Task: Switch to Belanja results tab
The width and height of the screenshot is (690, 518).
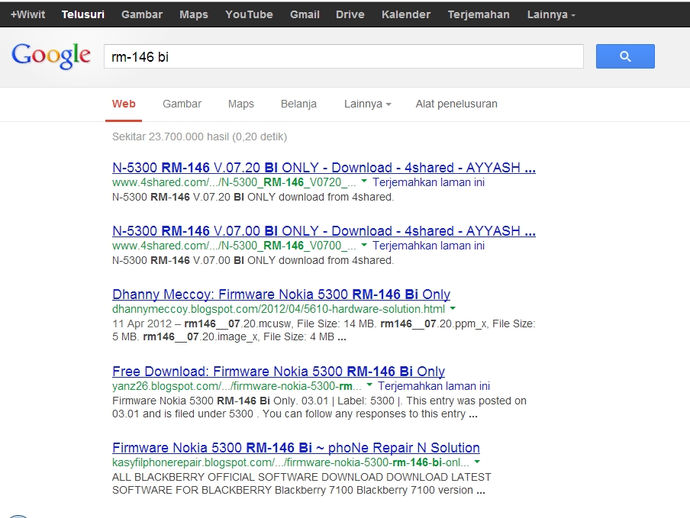Action: [298, 104]
